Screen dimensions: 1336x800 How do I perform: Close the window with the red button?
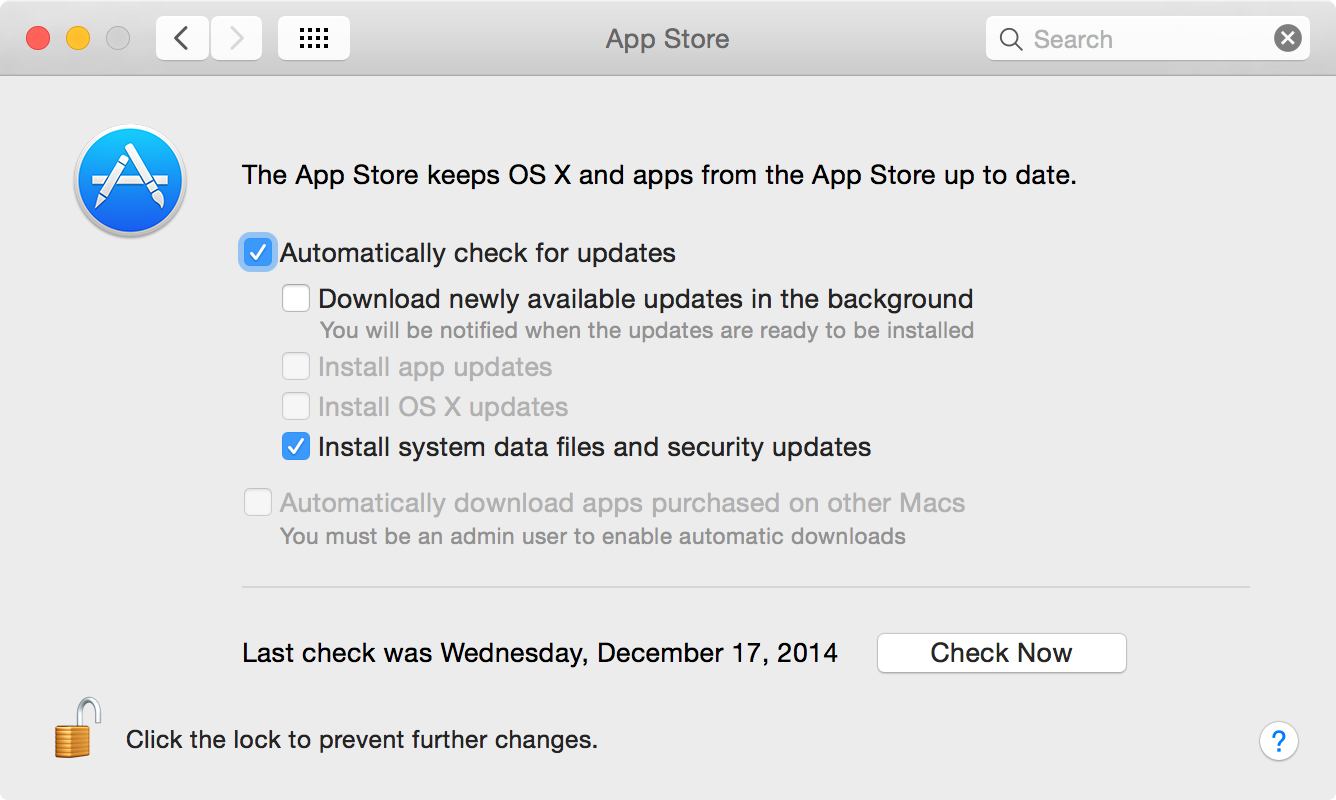[38, 39]
